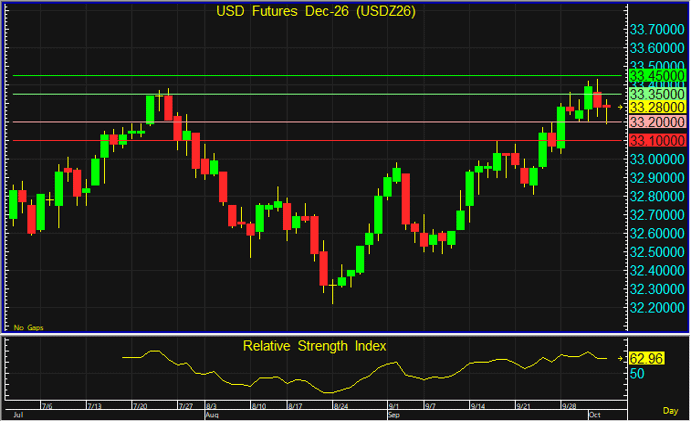The height and width of the screenshot is (422, 691).
Task: Click the 8/10 date label
Action: [258, 406]
